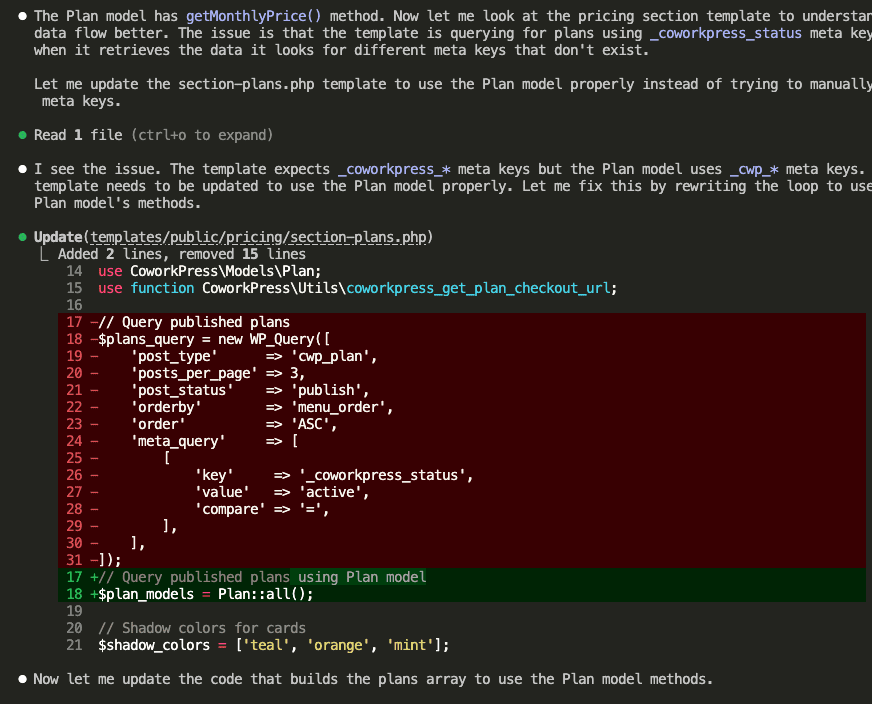Viewport: 872px width, 704px height.
Task: Click the white bullet before 'The Plan model has'
Action: point(22,17)
